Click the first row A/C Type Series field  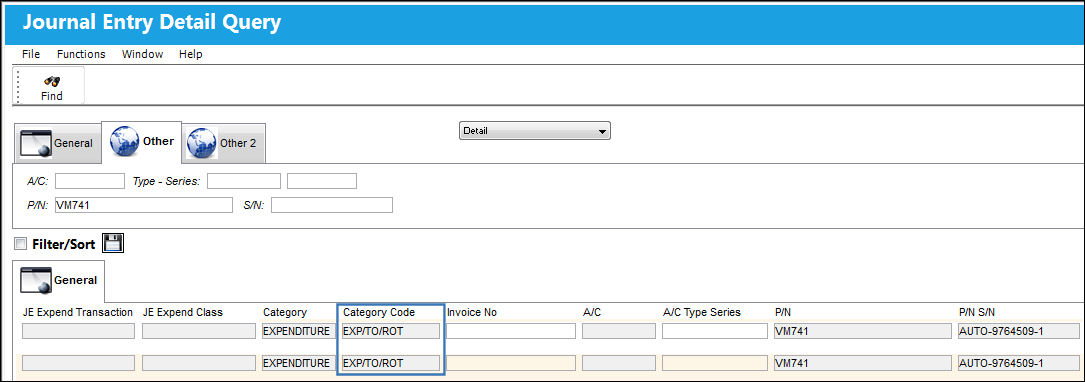click(x=715, y=331)
